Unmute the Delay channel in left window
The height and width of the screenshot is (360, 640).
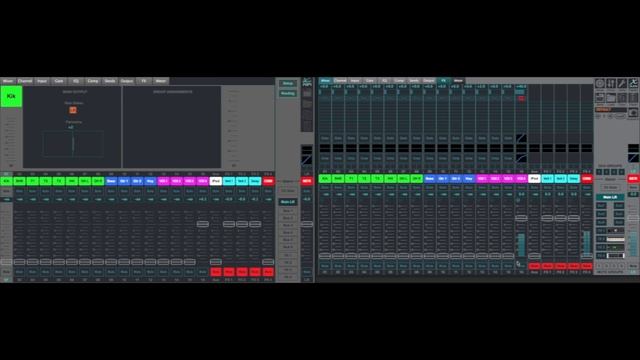coord(255,272)
